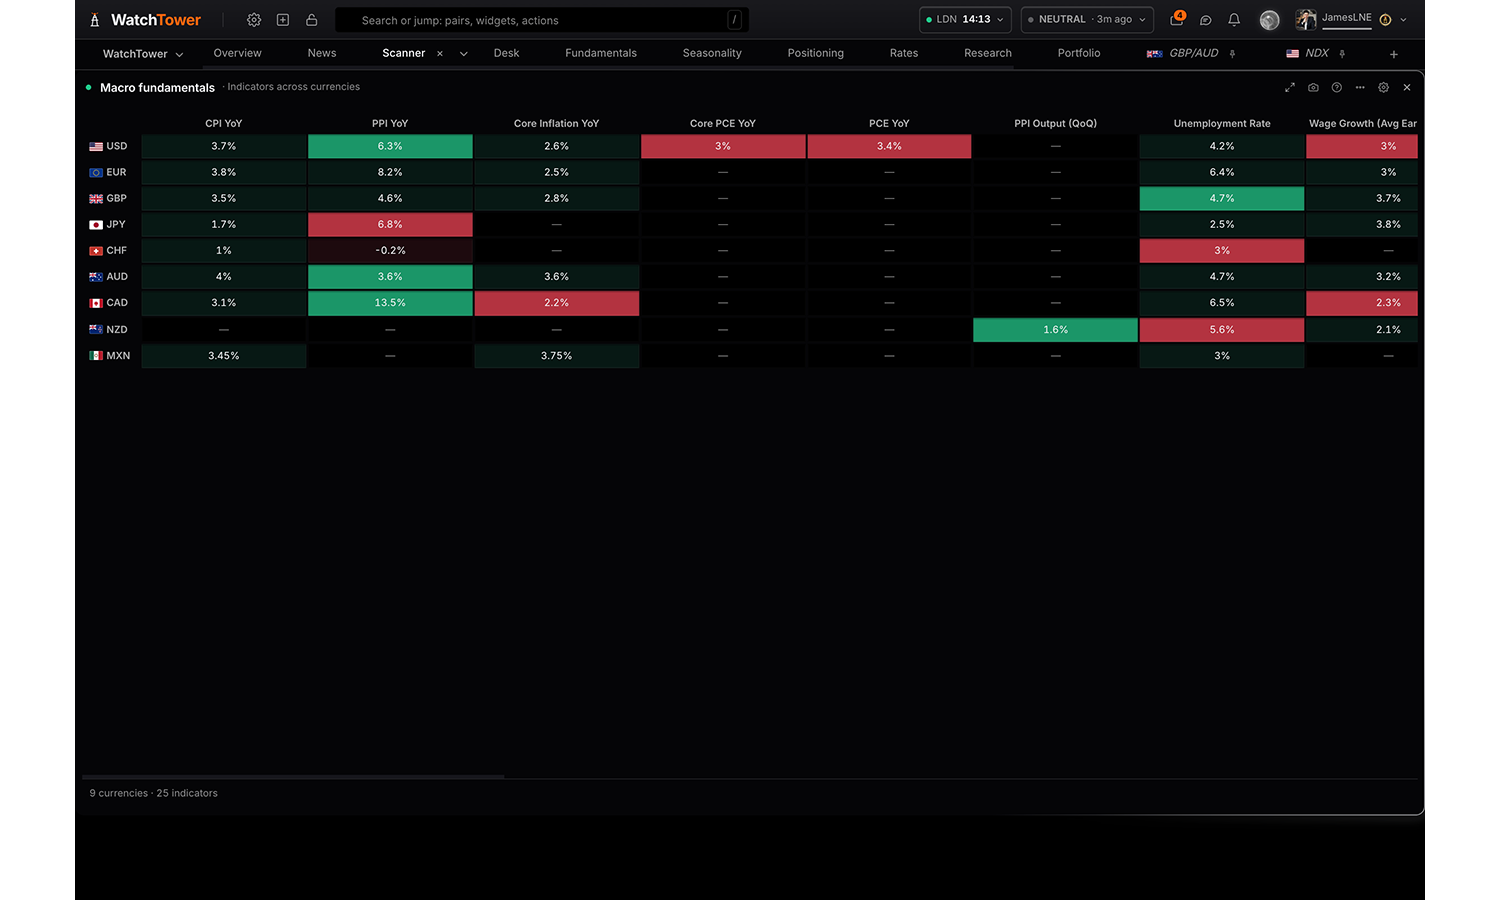Close the Macro fundamentals widget
The image size is (1500, 900).
(1407, 87)
